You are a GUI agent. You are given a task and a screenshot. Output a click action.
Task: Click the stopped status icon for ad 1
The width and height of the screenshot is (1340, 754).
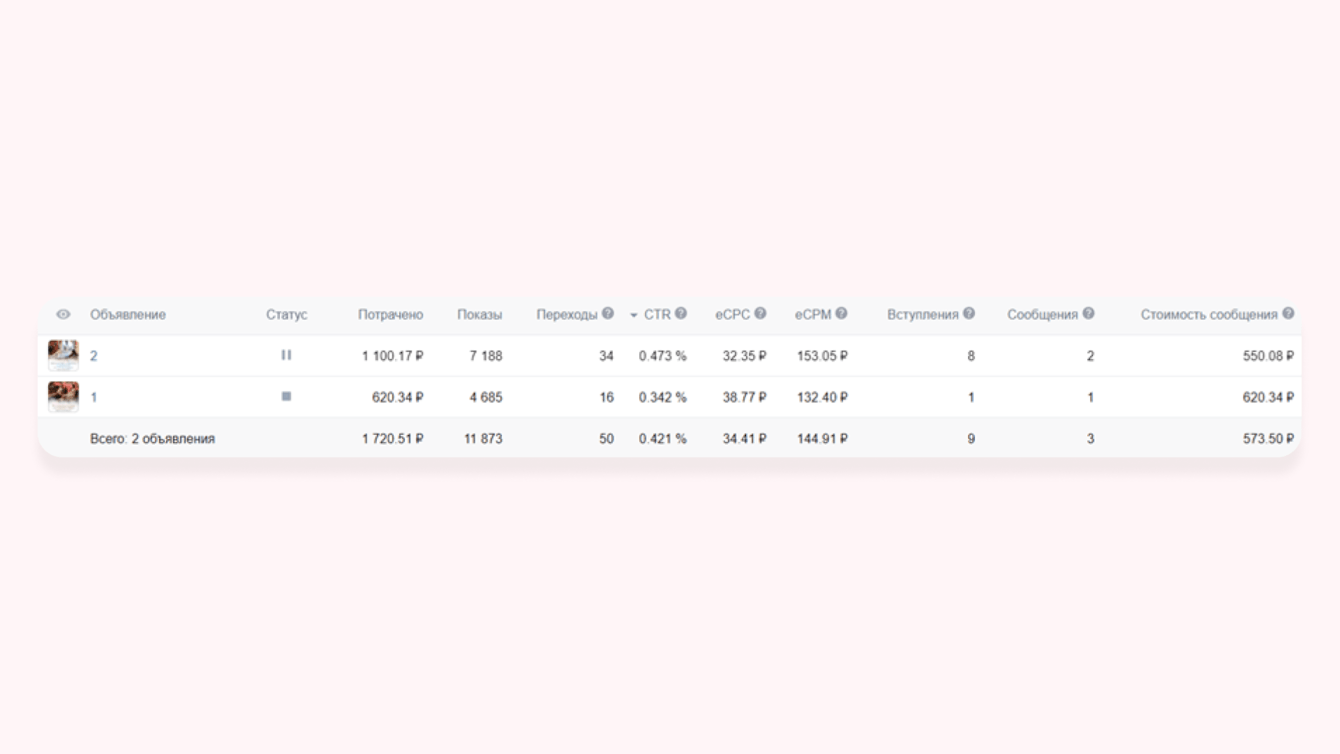click(x=286, y=397)
